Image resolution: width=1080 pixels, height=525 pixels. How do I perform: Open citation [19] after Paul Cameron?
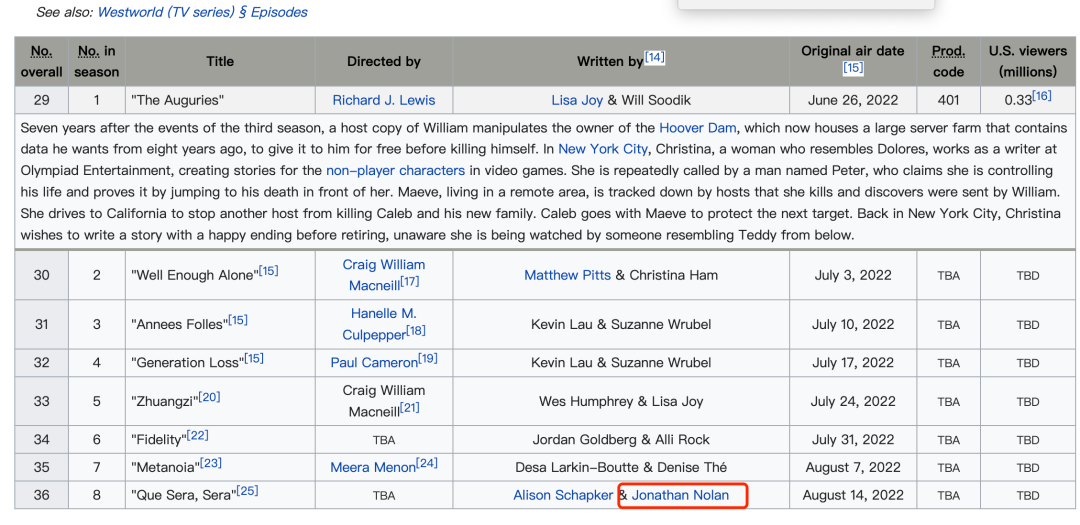pos(428,359)
